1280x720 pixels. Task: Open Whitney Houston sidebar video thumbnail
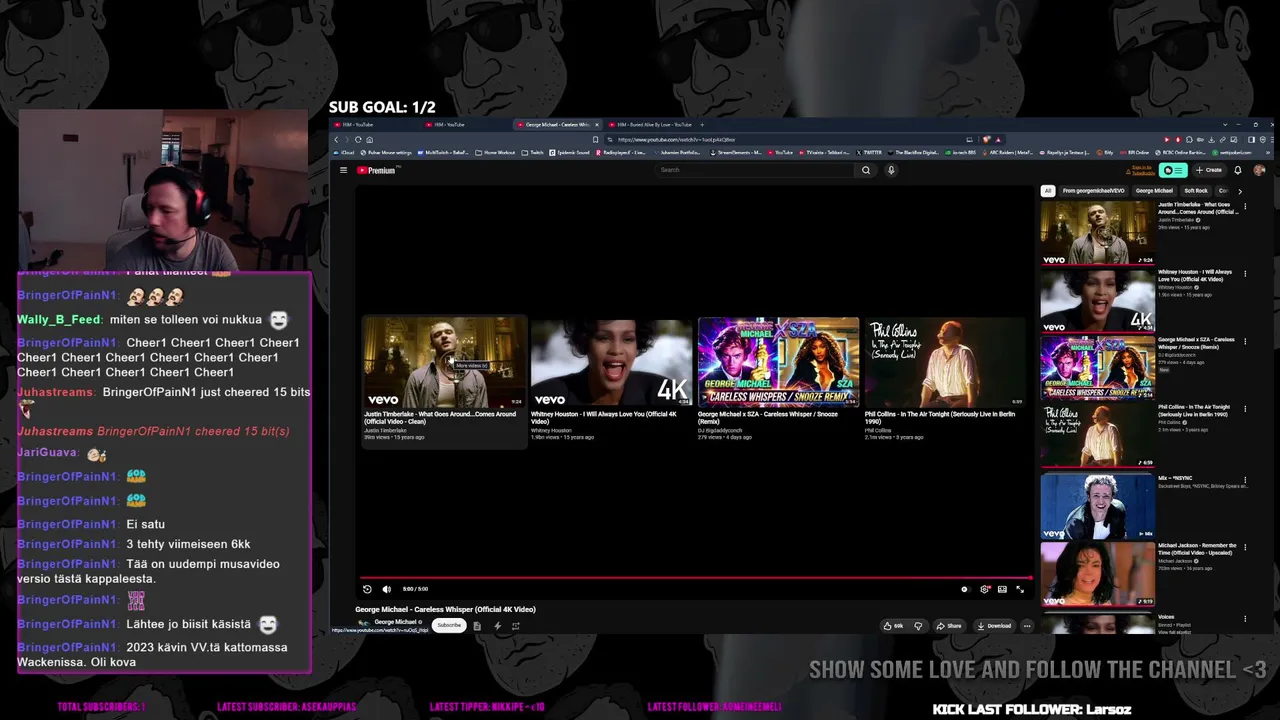[x=1098, y=301]
